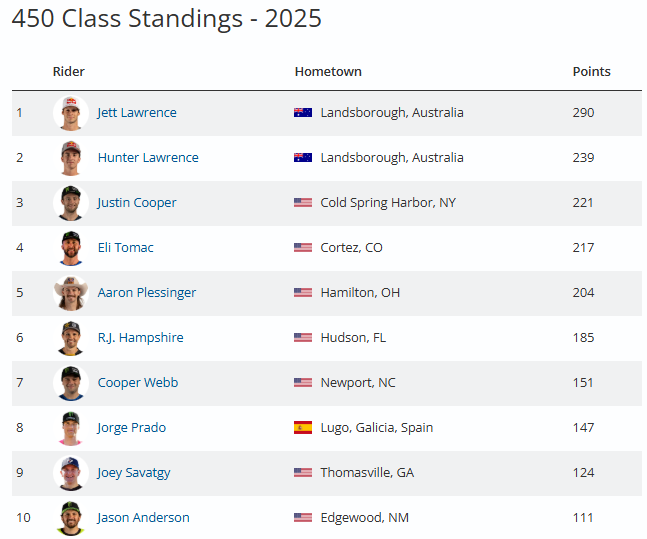Click the US flag beside Hamilton, OH
The height and width of the screenshot is (539, 647).
click(x=303, y=293)
